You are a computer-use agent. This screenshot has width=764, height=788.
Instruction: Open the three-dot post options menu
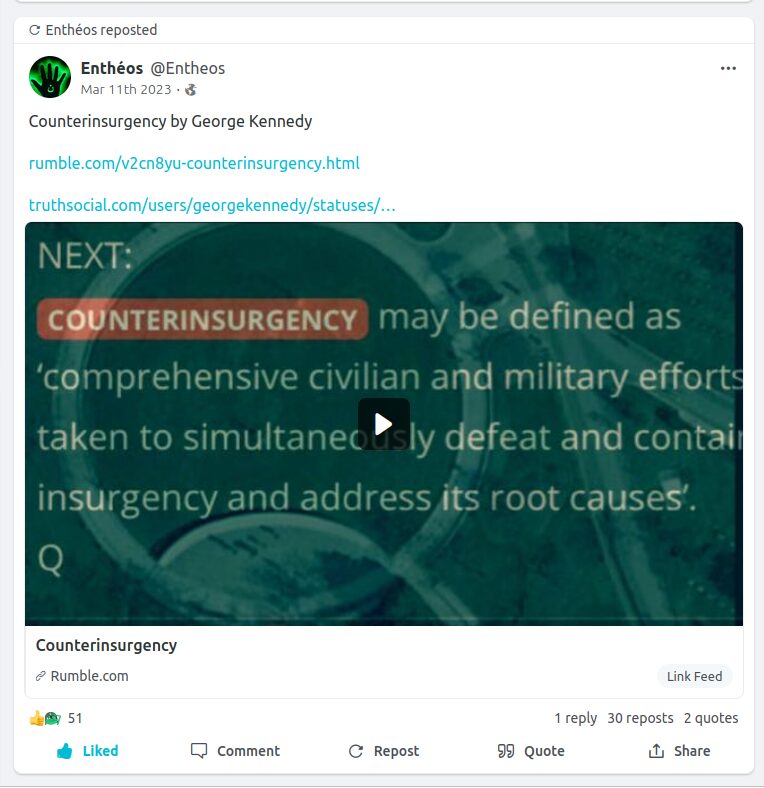coord(728,68)
